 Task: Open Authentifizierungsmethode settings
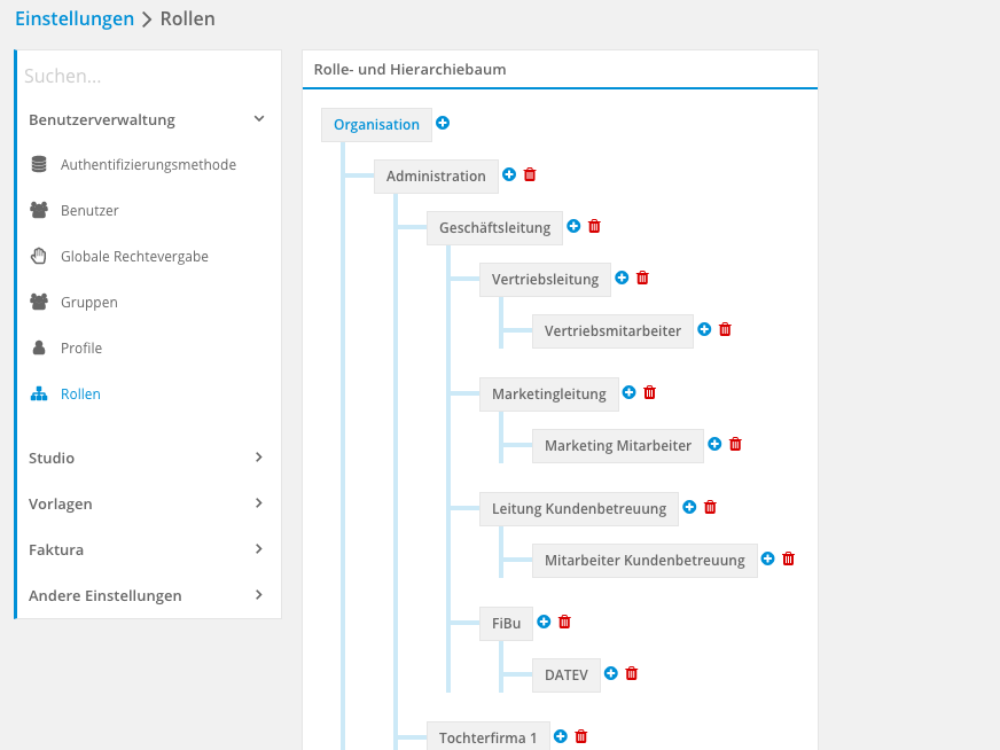coord(148,165)
